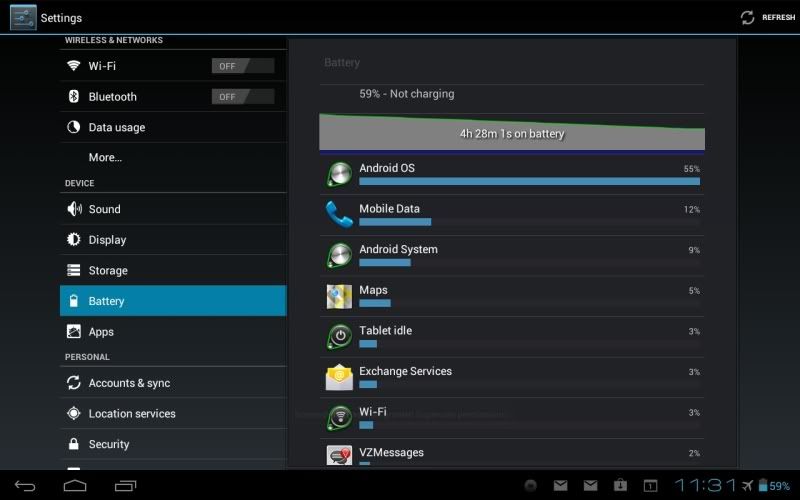Tap the Back navigation button
Image resolution: width=800 pixels, height=500 pixels.
click(x=25, y=486)
